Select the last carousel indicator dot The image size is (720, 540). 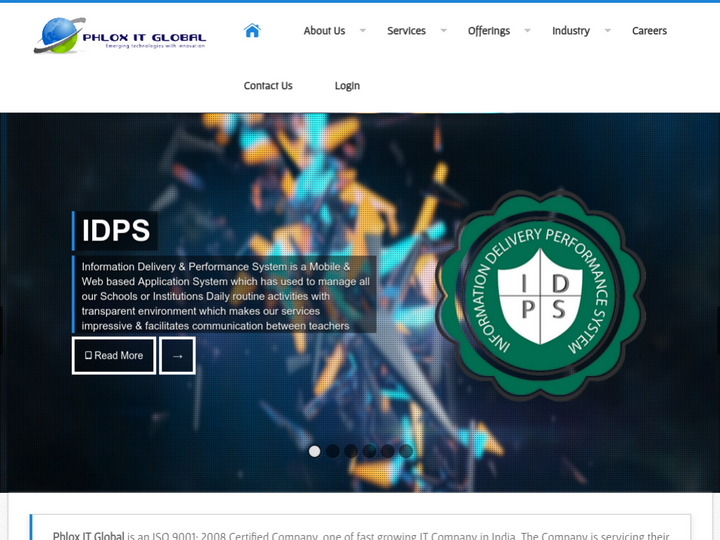(x=406, y=451)
